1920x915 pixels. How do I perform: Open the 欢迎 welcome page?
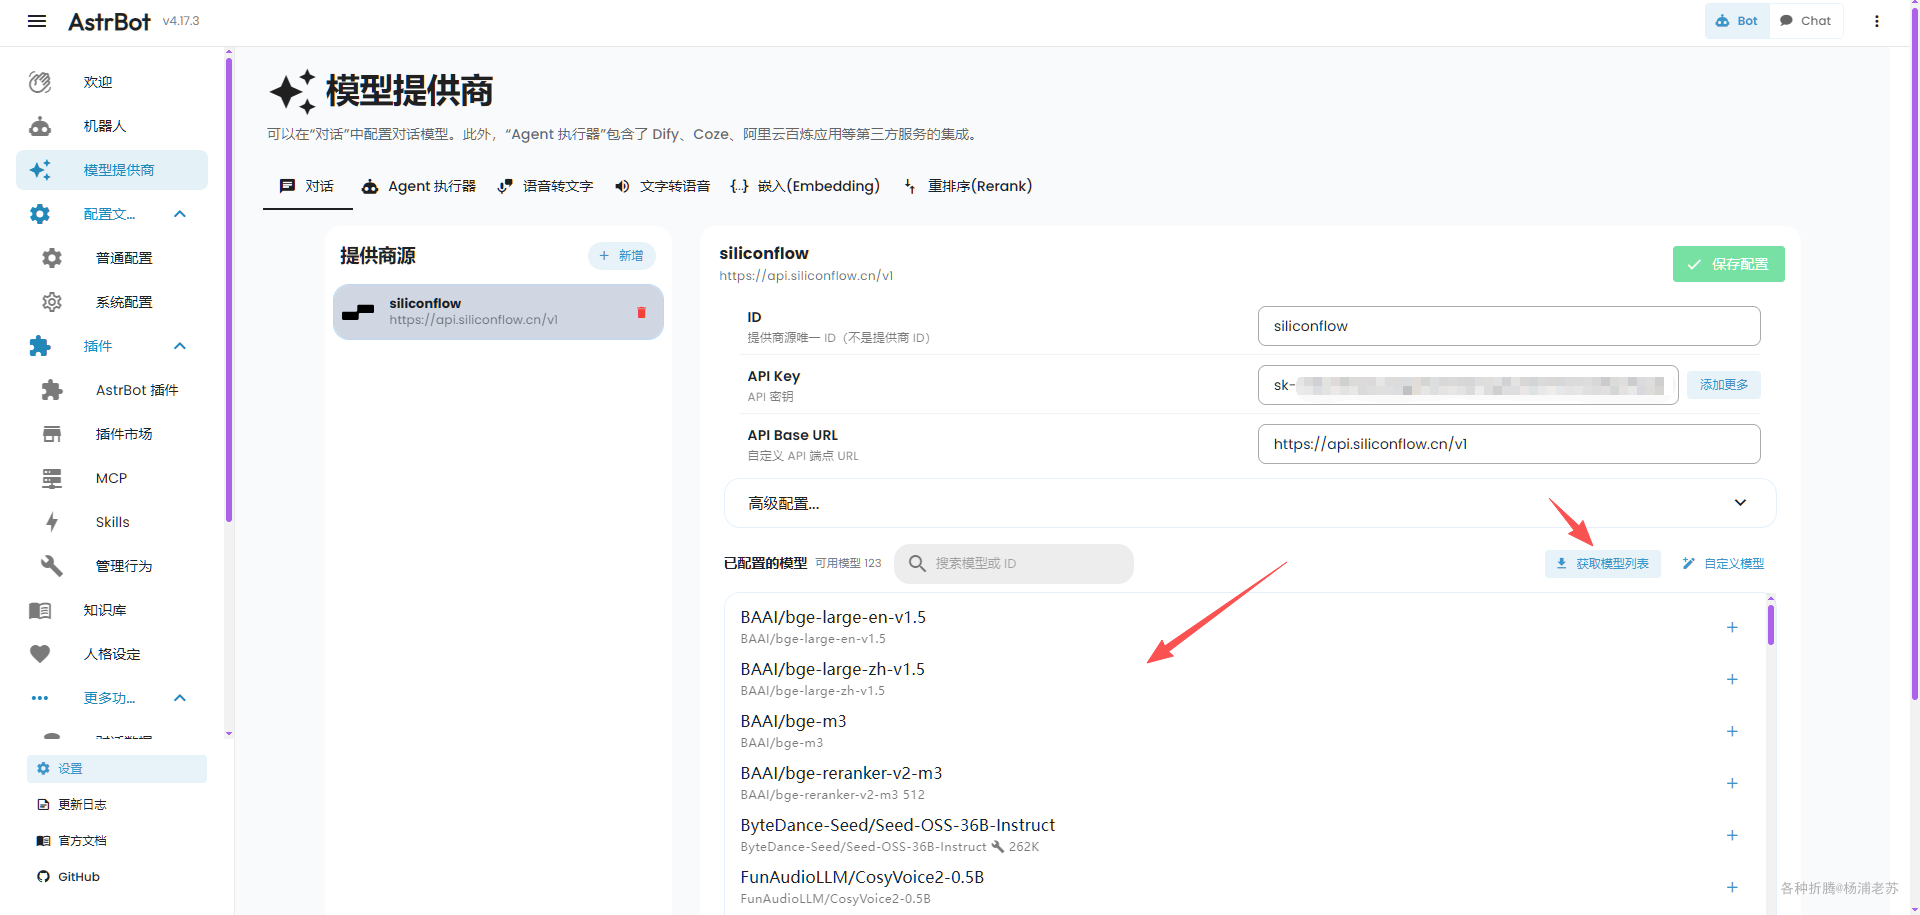tap(112, 82)
